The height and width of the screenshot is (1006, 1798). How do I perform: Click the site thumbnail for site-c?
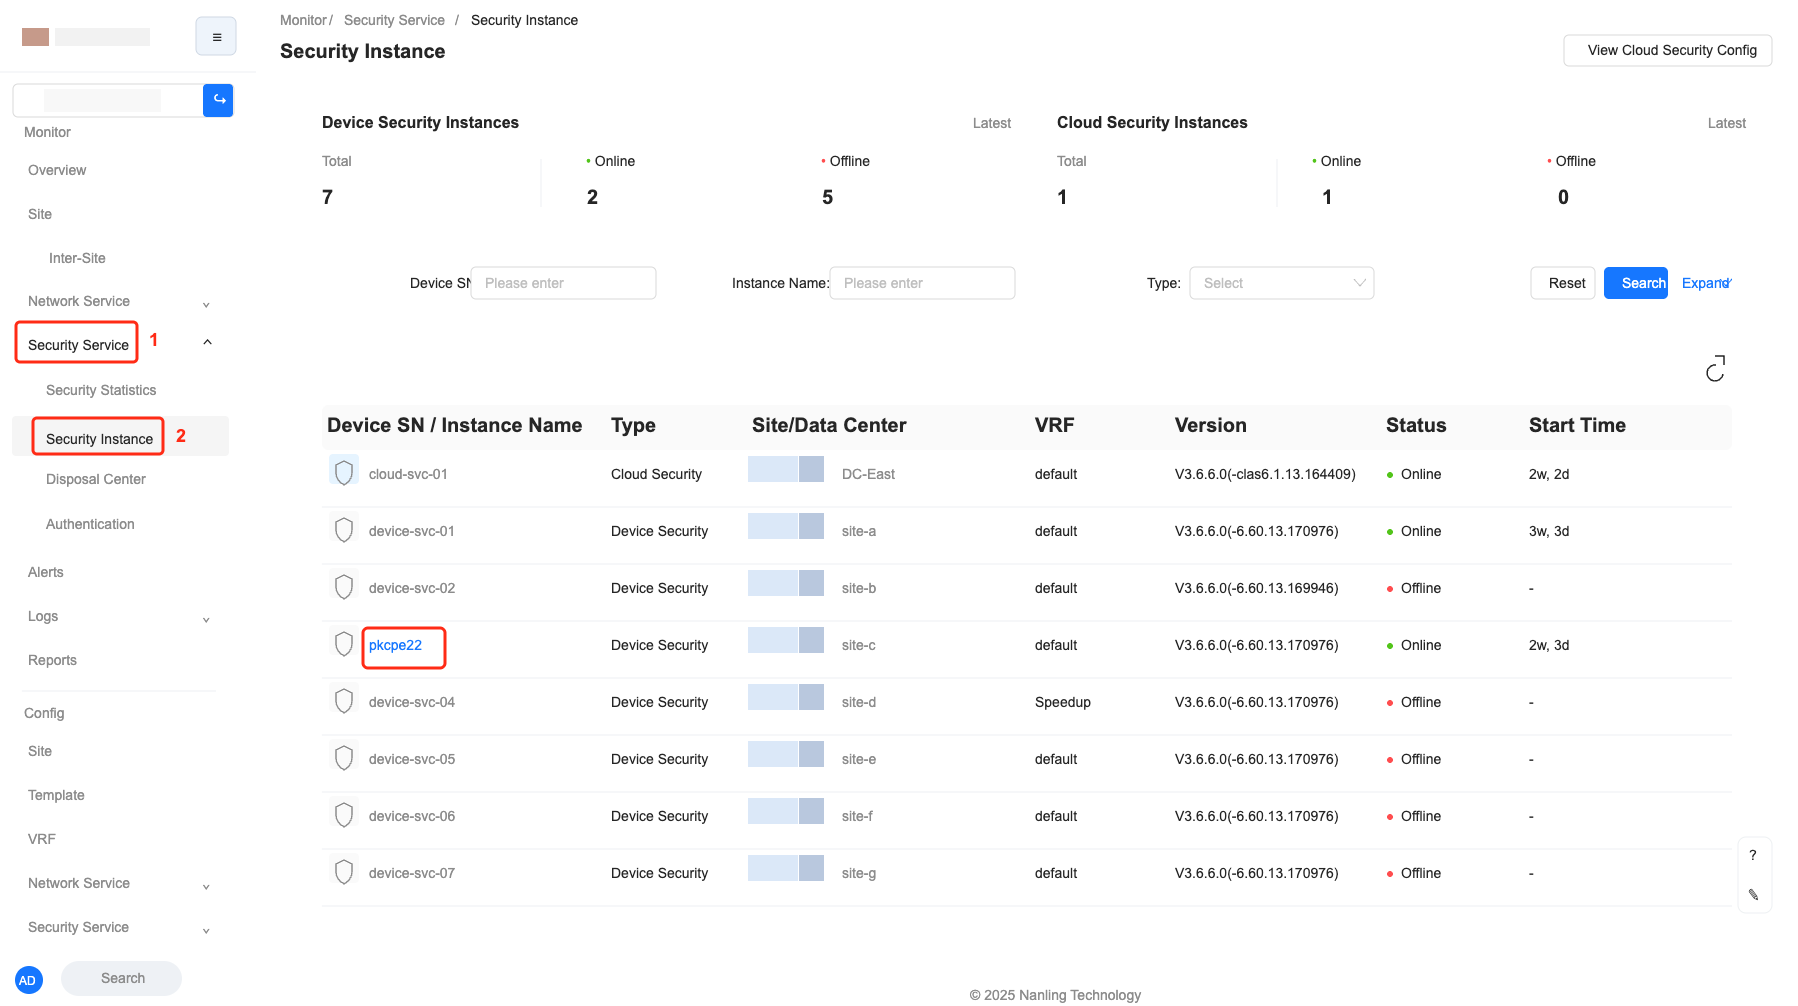tap(786, 640)
